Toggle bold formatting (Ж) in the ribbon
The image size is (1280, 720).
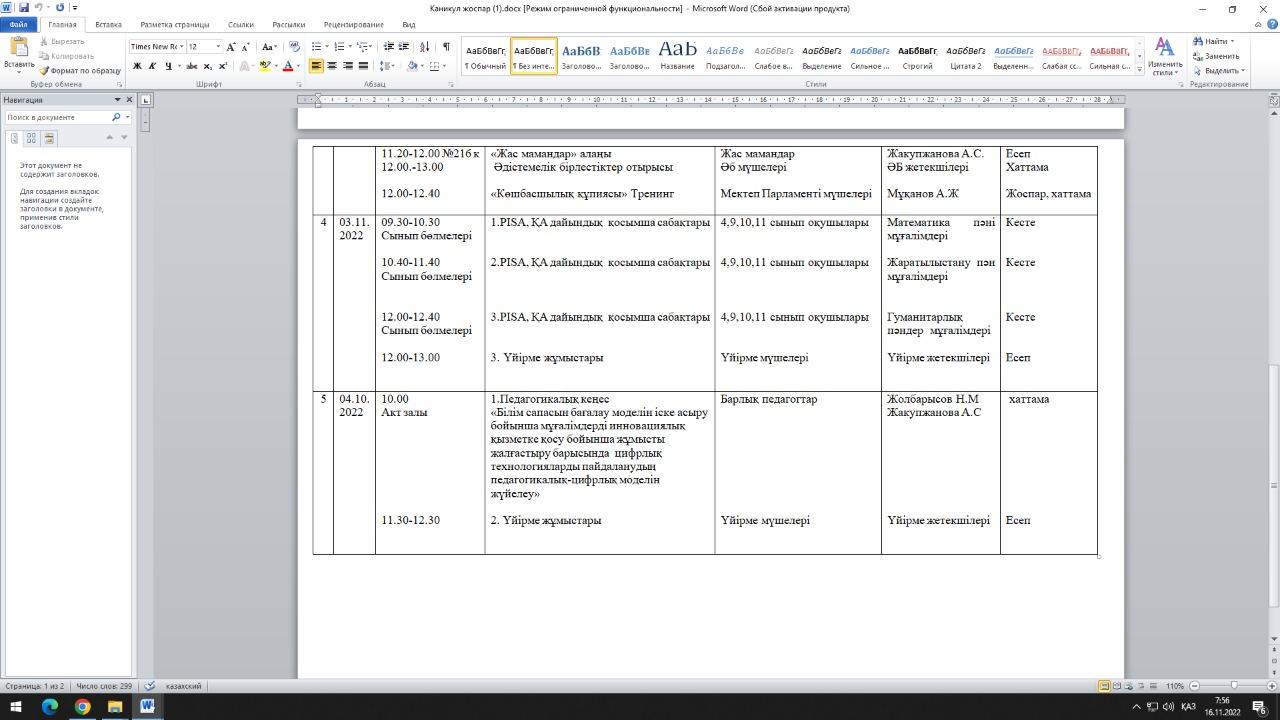click(137, 66)
